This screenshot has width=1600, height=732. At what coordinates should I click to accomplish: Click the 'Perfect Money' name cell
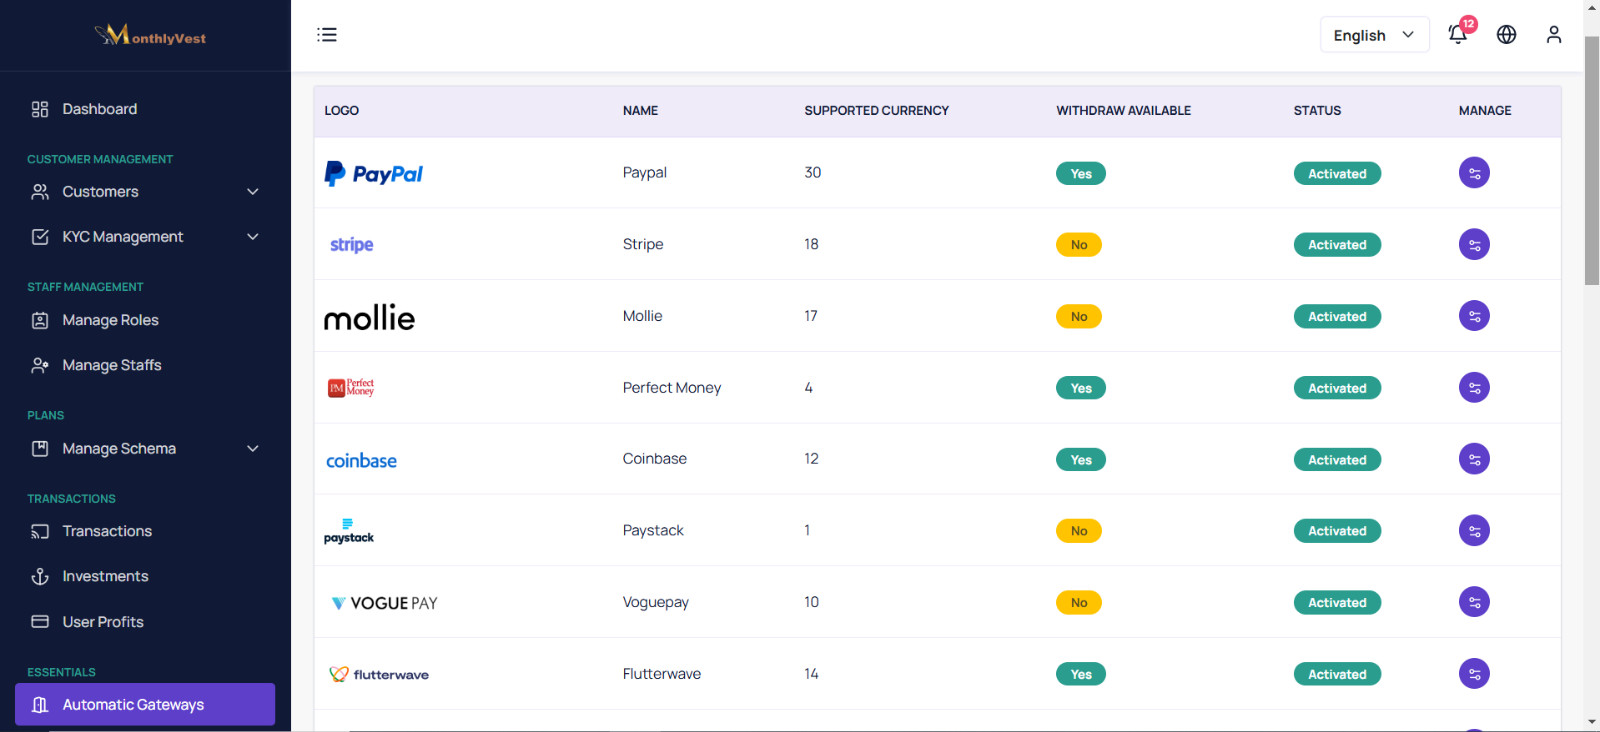[x=672, y=388]
